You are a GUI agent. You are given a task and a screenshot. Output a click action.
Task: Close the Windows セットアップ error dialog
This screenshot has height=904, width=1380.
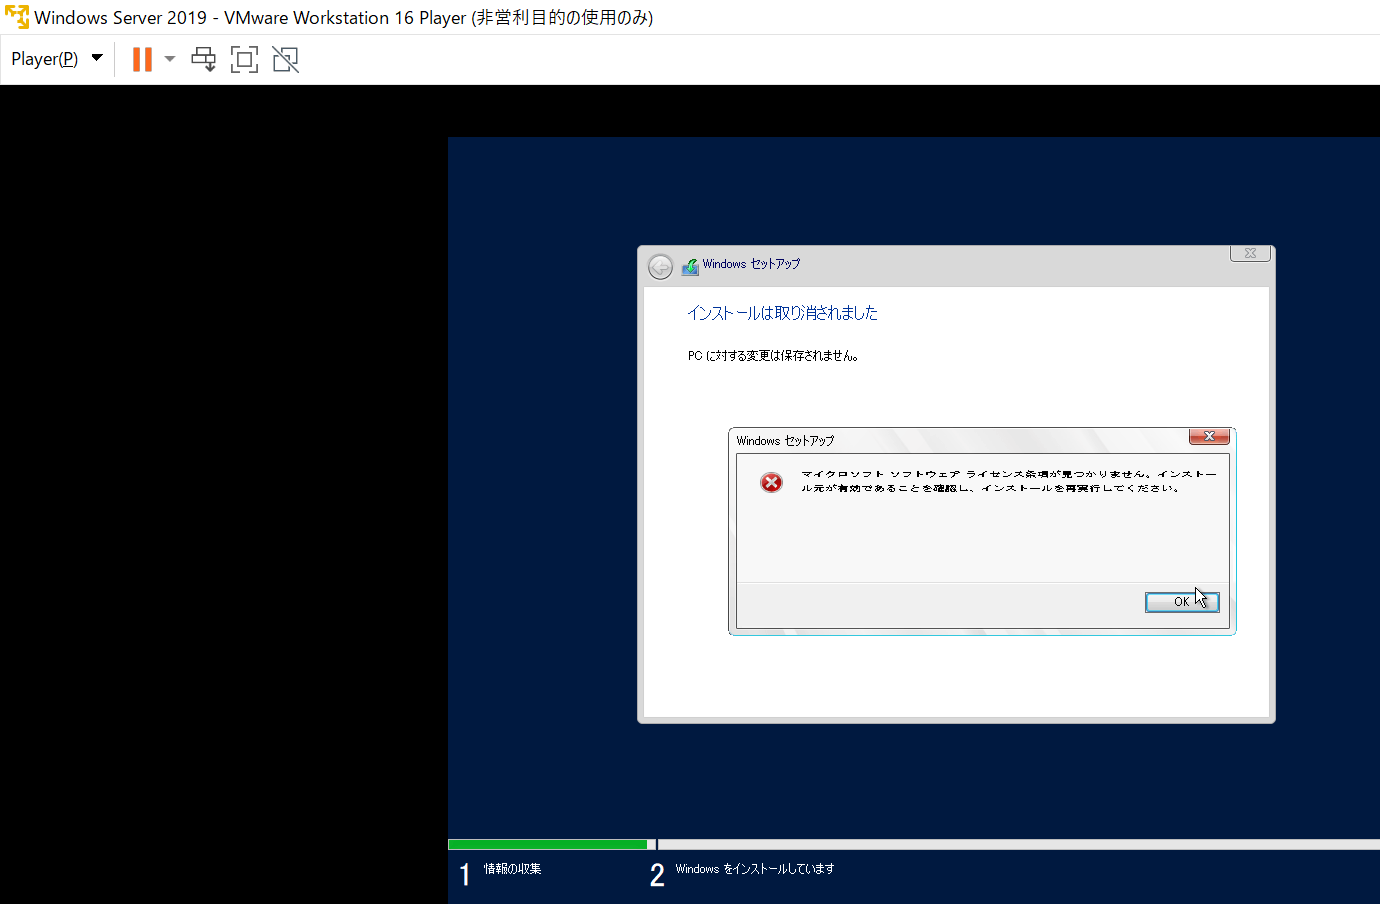[1209, 436]
